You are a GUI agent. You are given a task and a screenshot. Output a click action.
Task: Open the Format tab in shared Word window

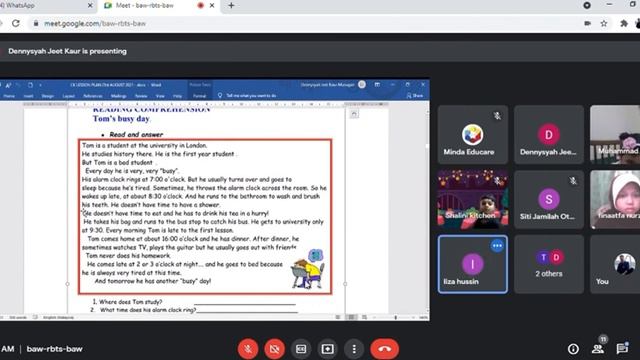(x=200, y=96)
